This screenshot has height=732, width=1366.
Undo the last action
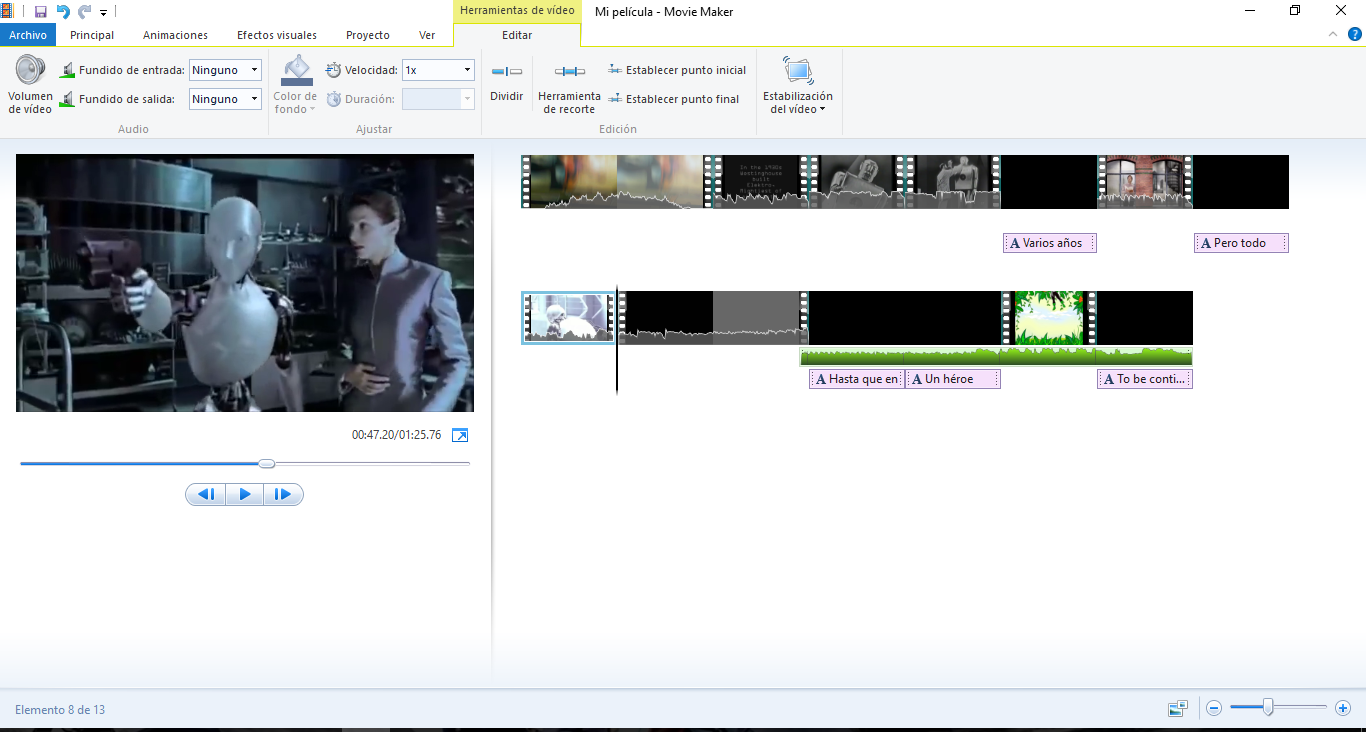tap(63, 11)
